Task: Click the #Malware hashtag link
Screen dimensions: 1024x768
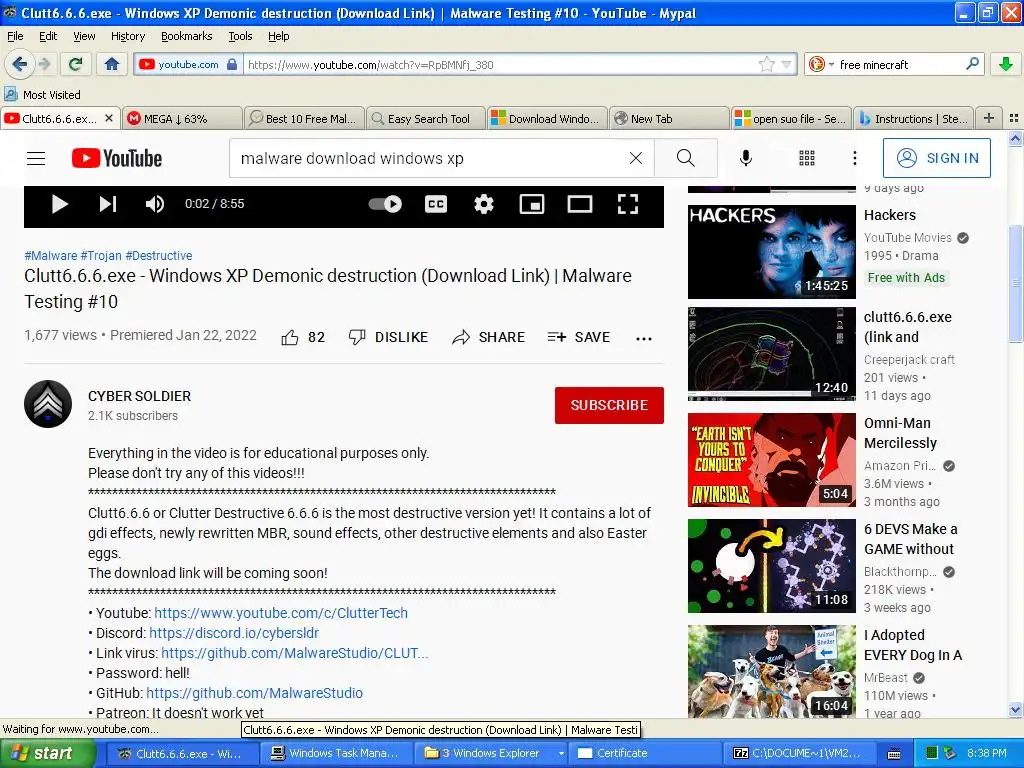Action: point(51,255)
